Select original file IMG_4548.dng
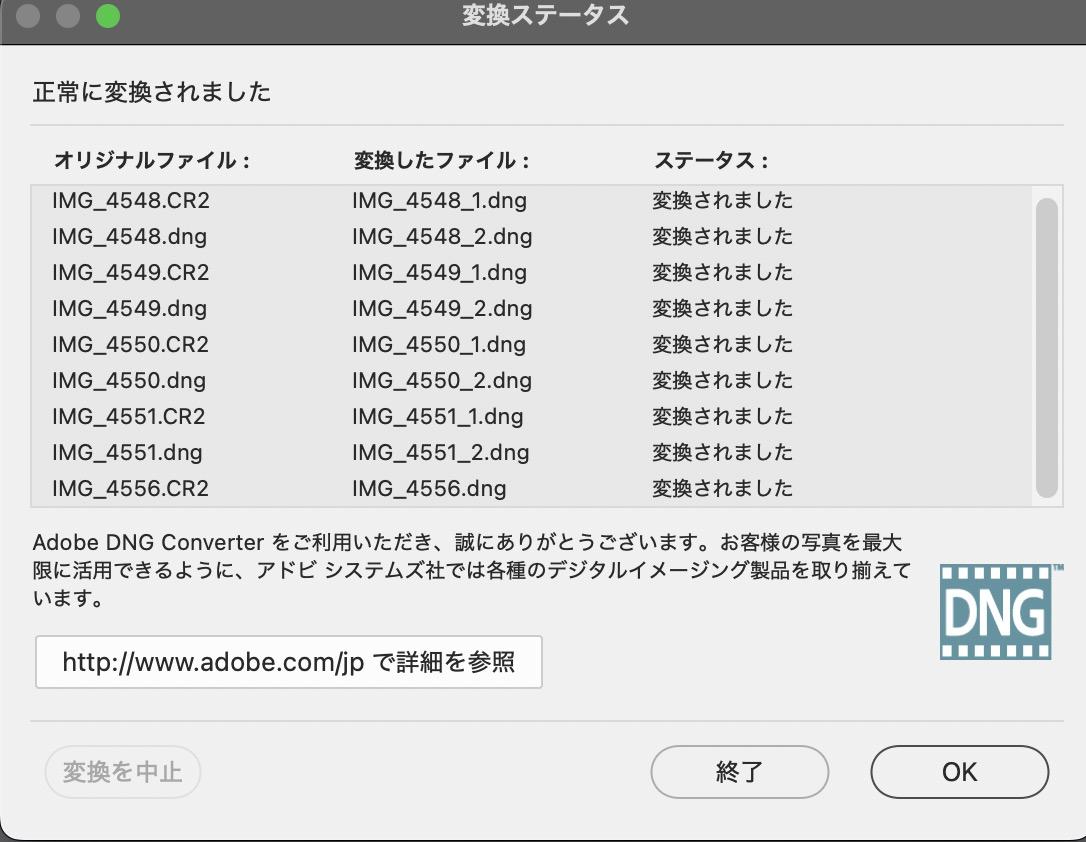This screenshot has width=1086, height=842. coord(130,237)
